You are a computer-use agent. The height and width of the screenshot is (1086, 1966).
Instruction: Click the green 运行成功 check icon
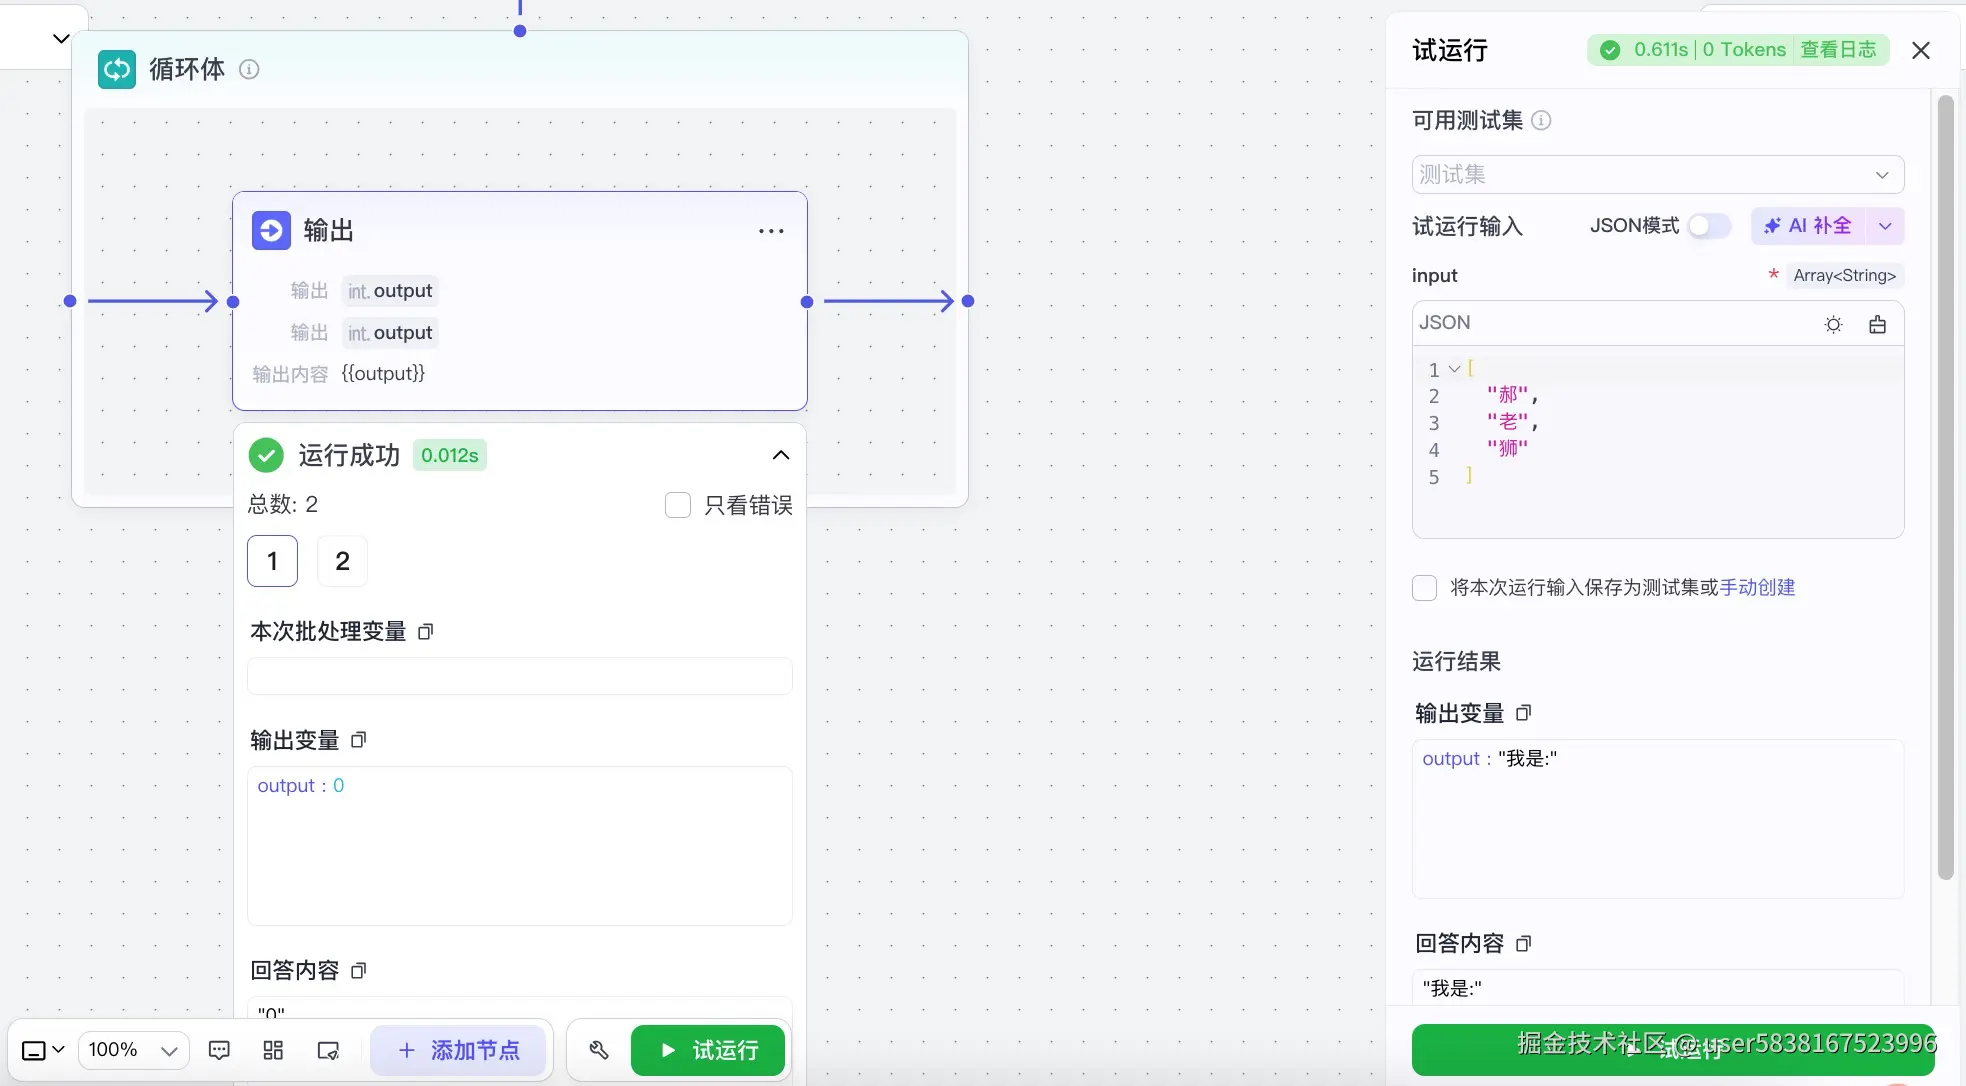266,455
